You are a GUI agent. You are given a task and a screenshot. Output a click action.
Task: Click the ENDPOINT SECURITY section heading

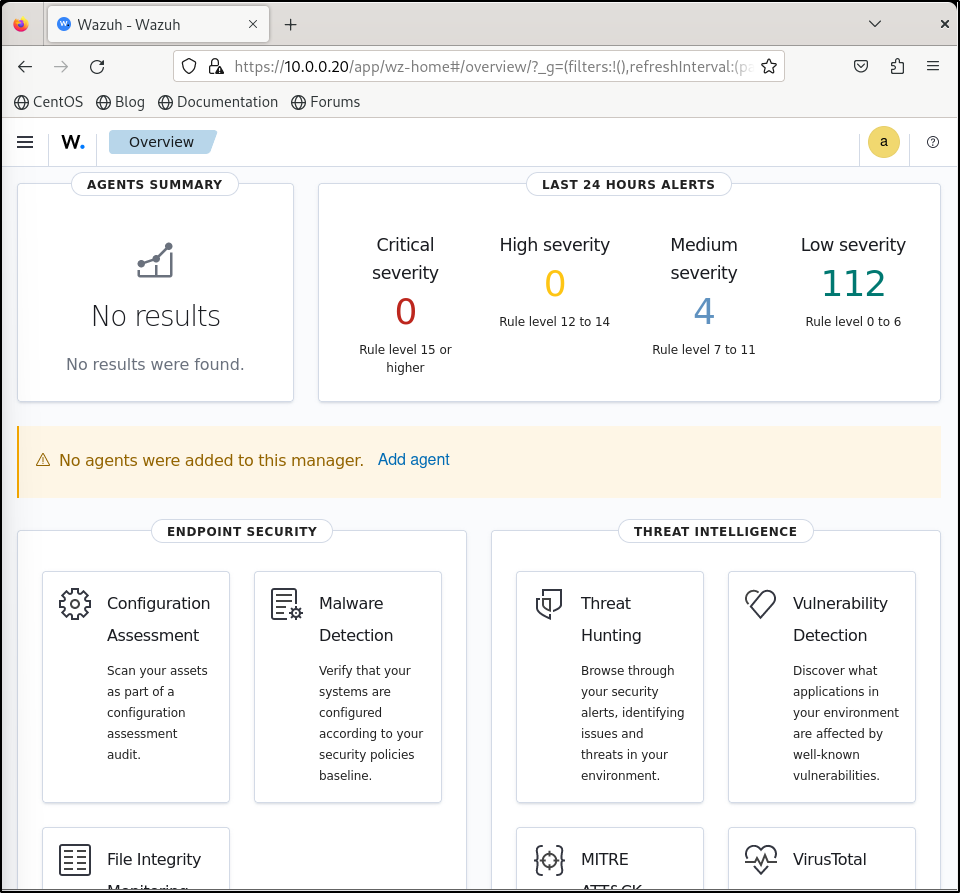[x=242, y=532]
